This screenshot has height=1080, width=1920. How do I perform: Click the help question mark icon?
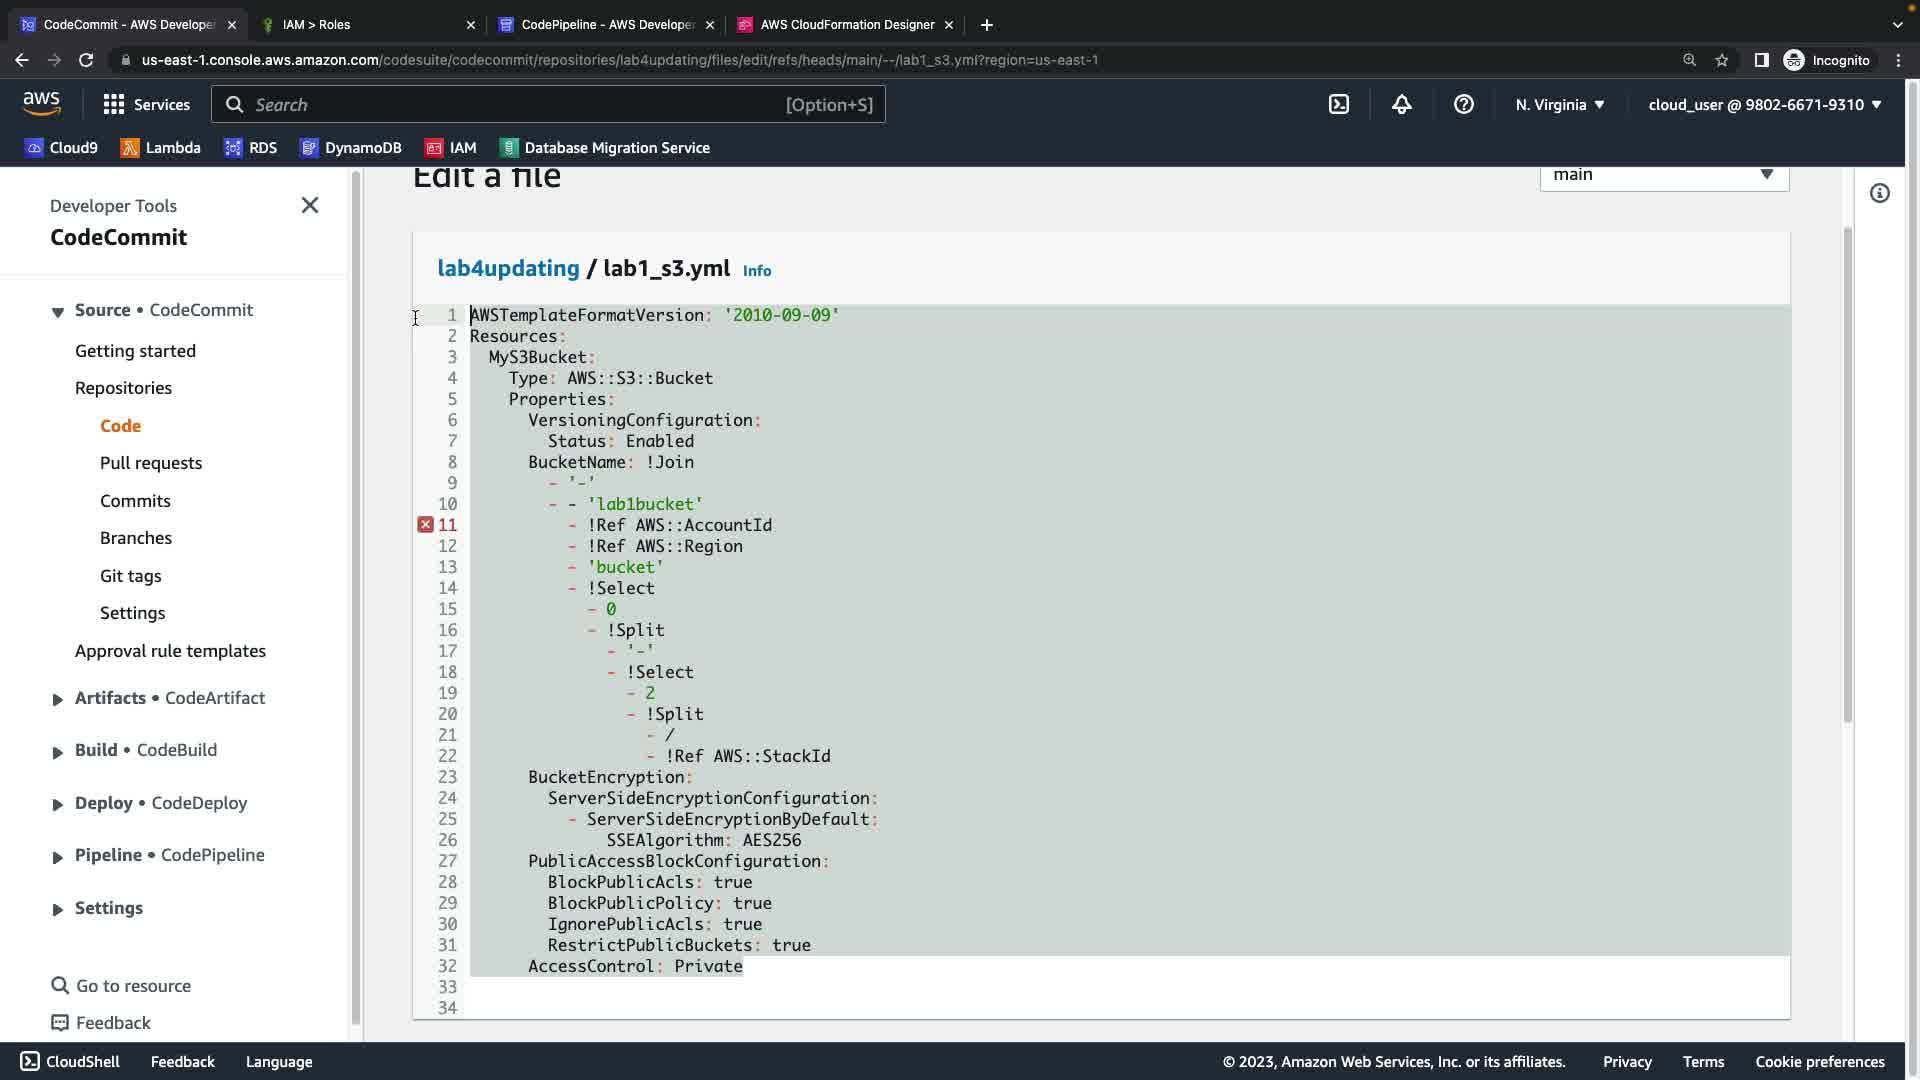[1463, 104]
